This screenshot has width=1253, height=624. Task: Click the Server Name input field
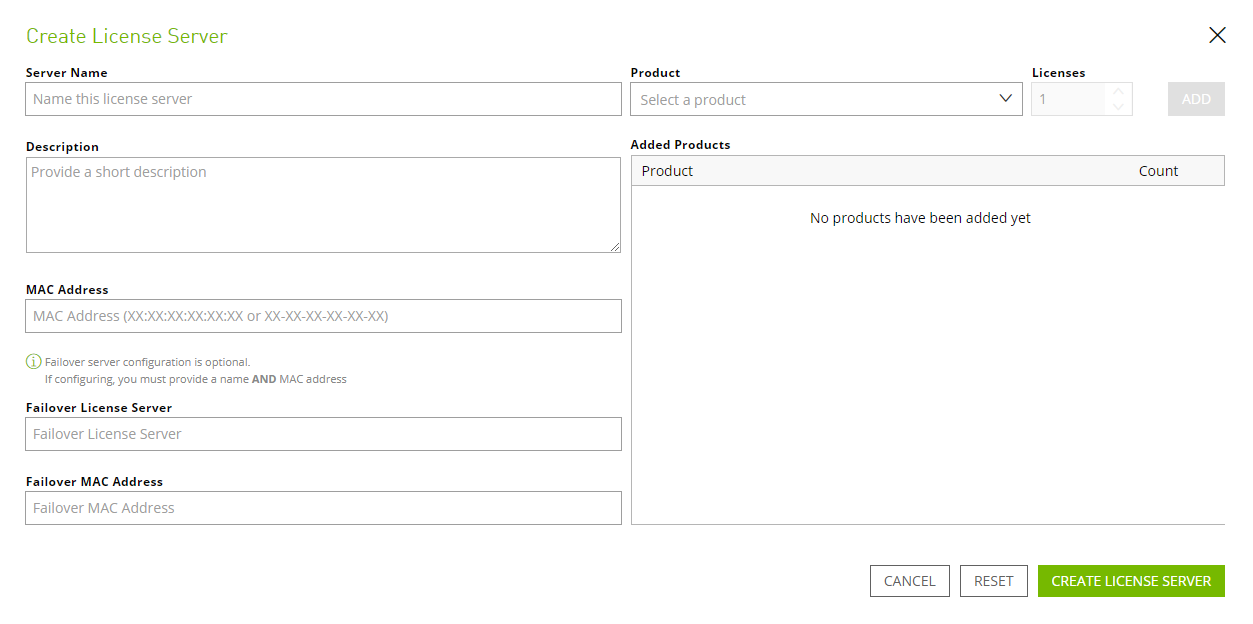click(323, 98)
